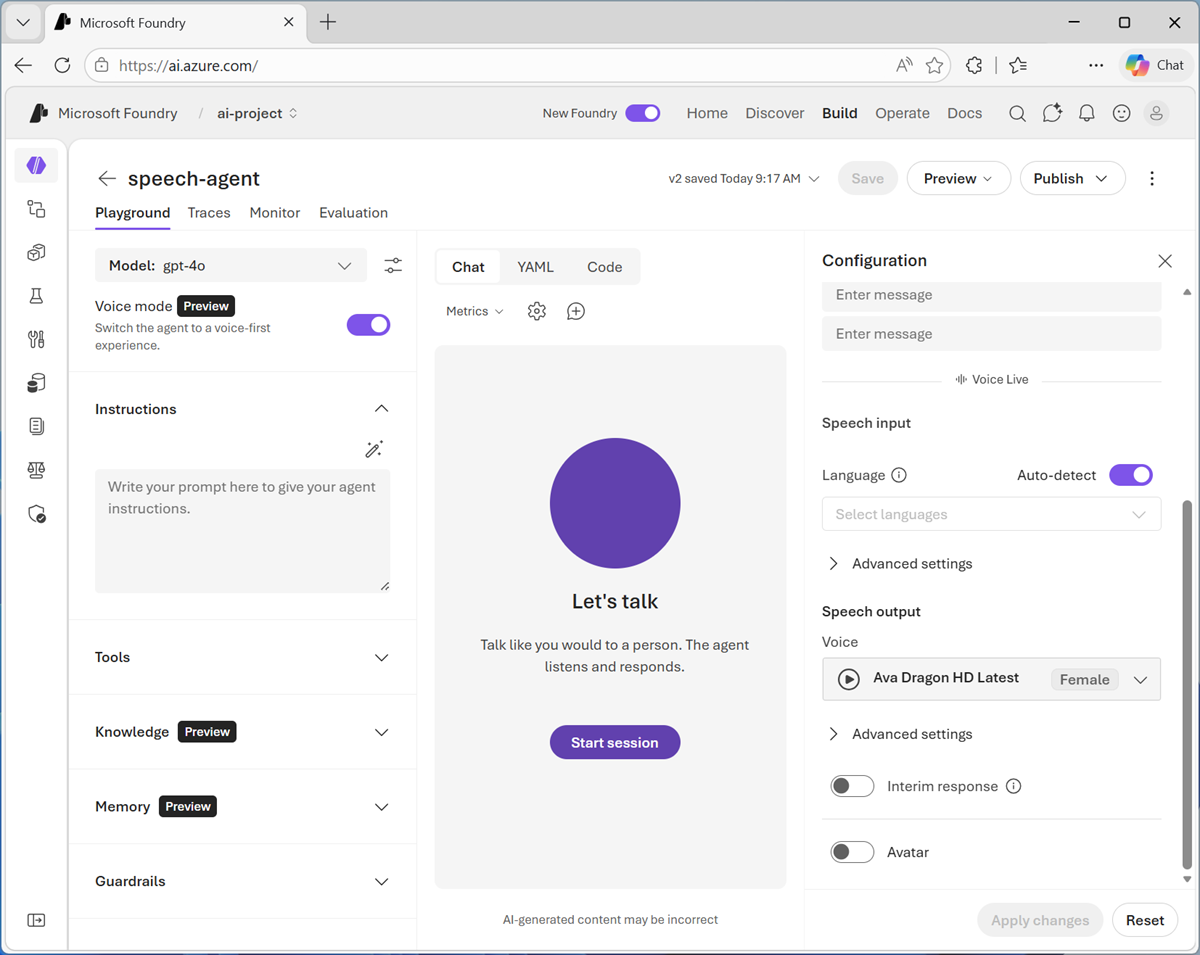This screenshot has height=955, width=1200.
Task: Go to the Home link
Action: (707, 113)
